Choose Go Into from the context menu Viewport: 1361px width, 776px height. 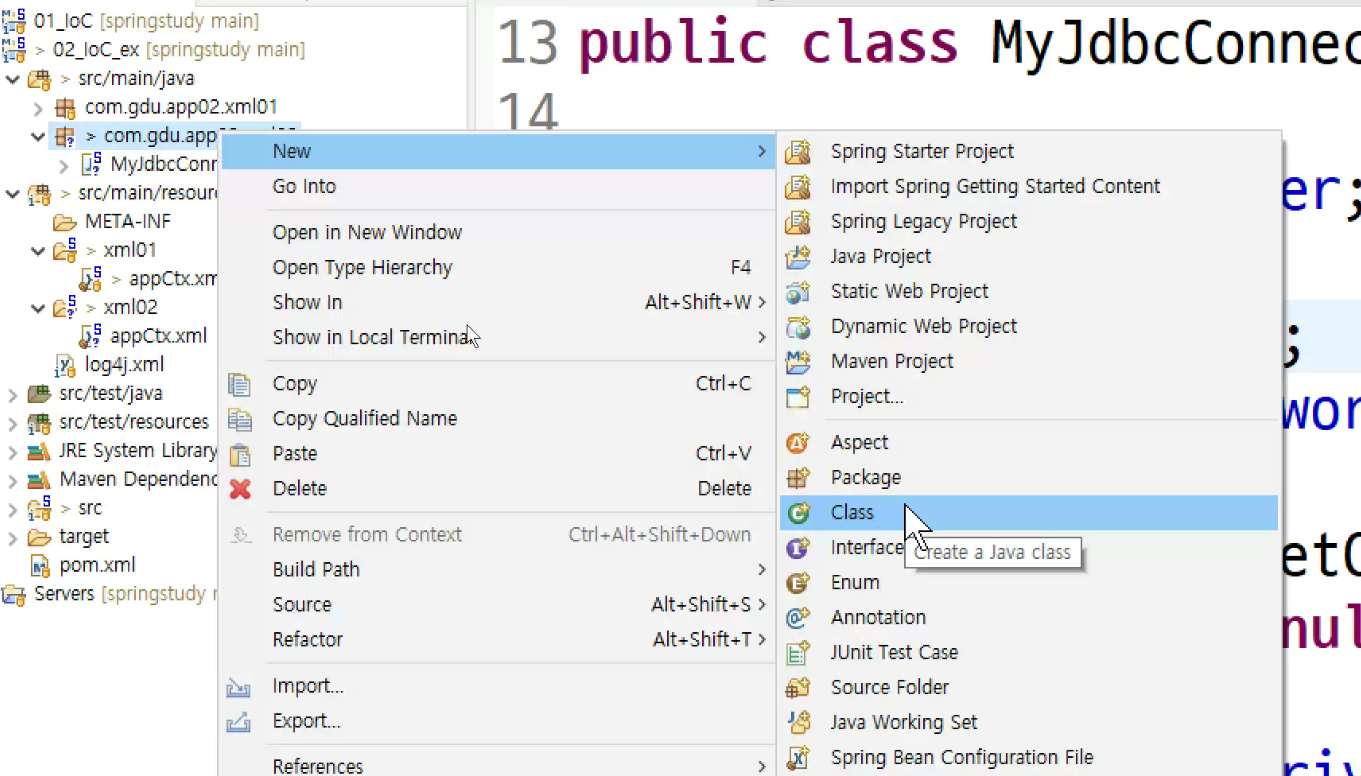[498, 186]
